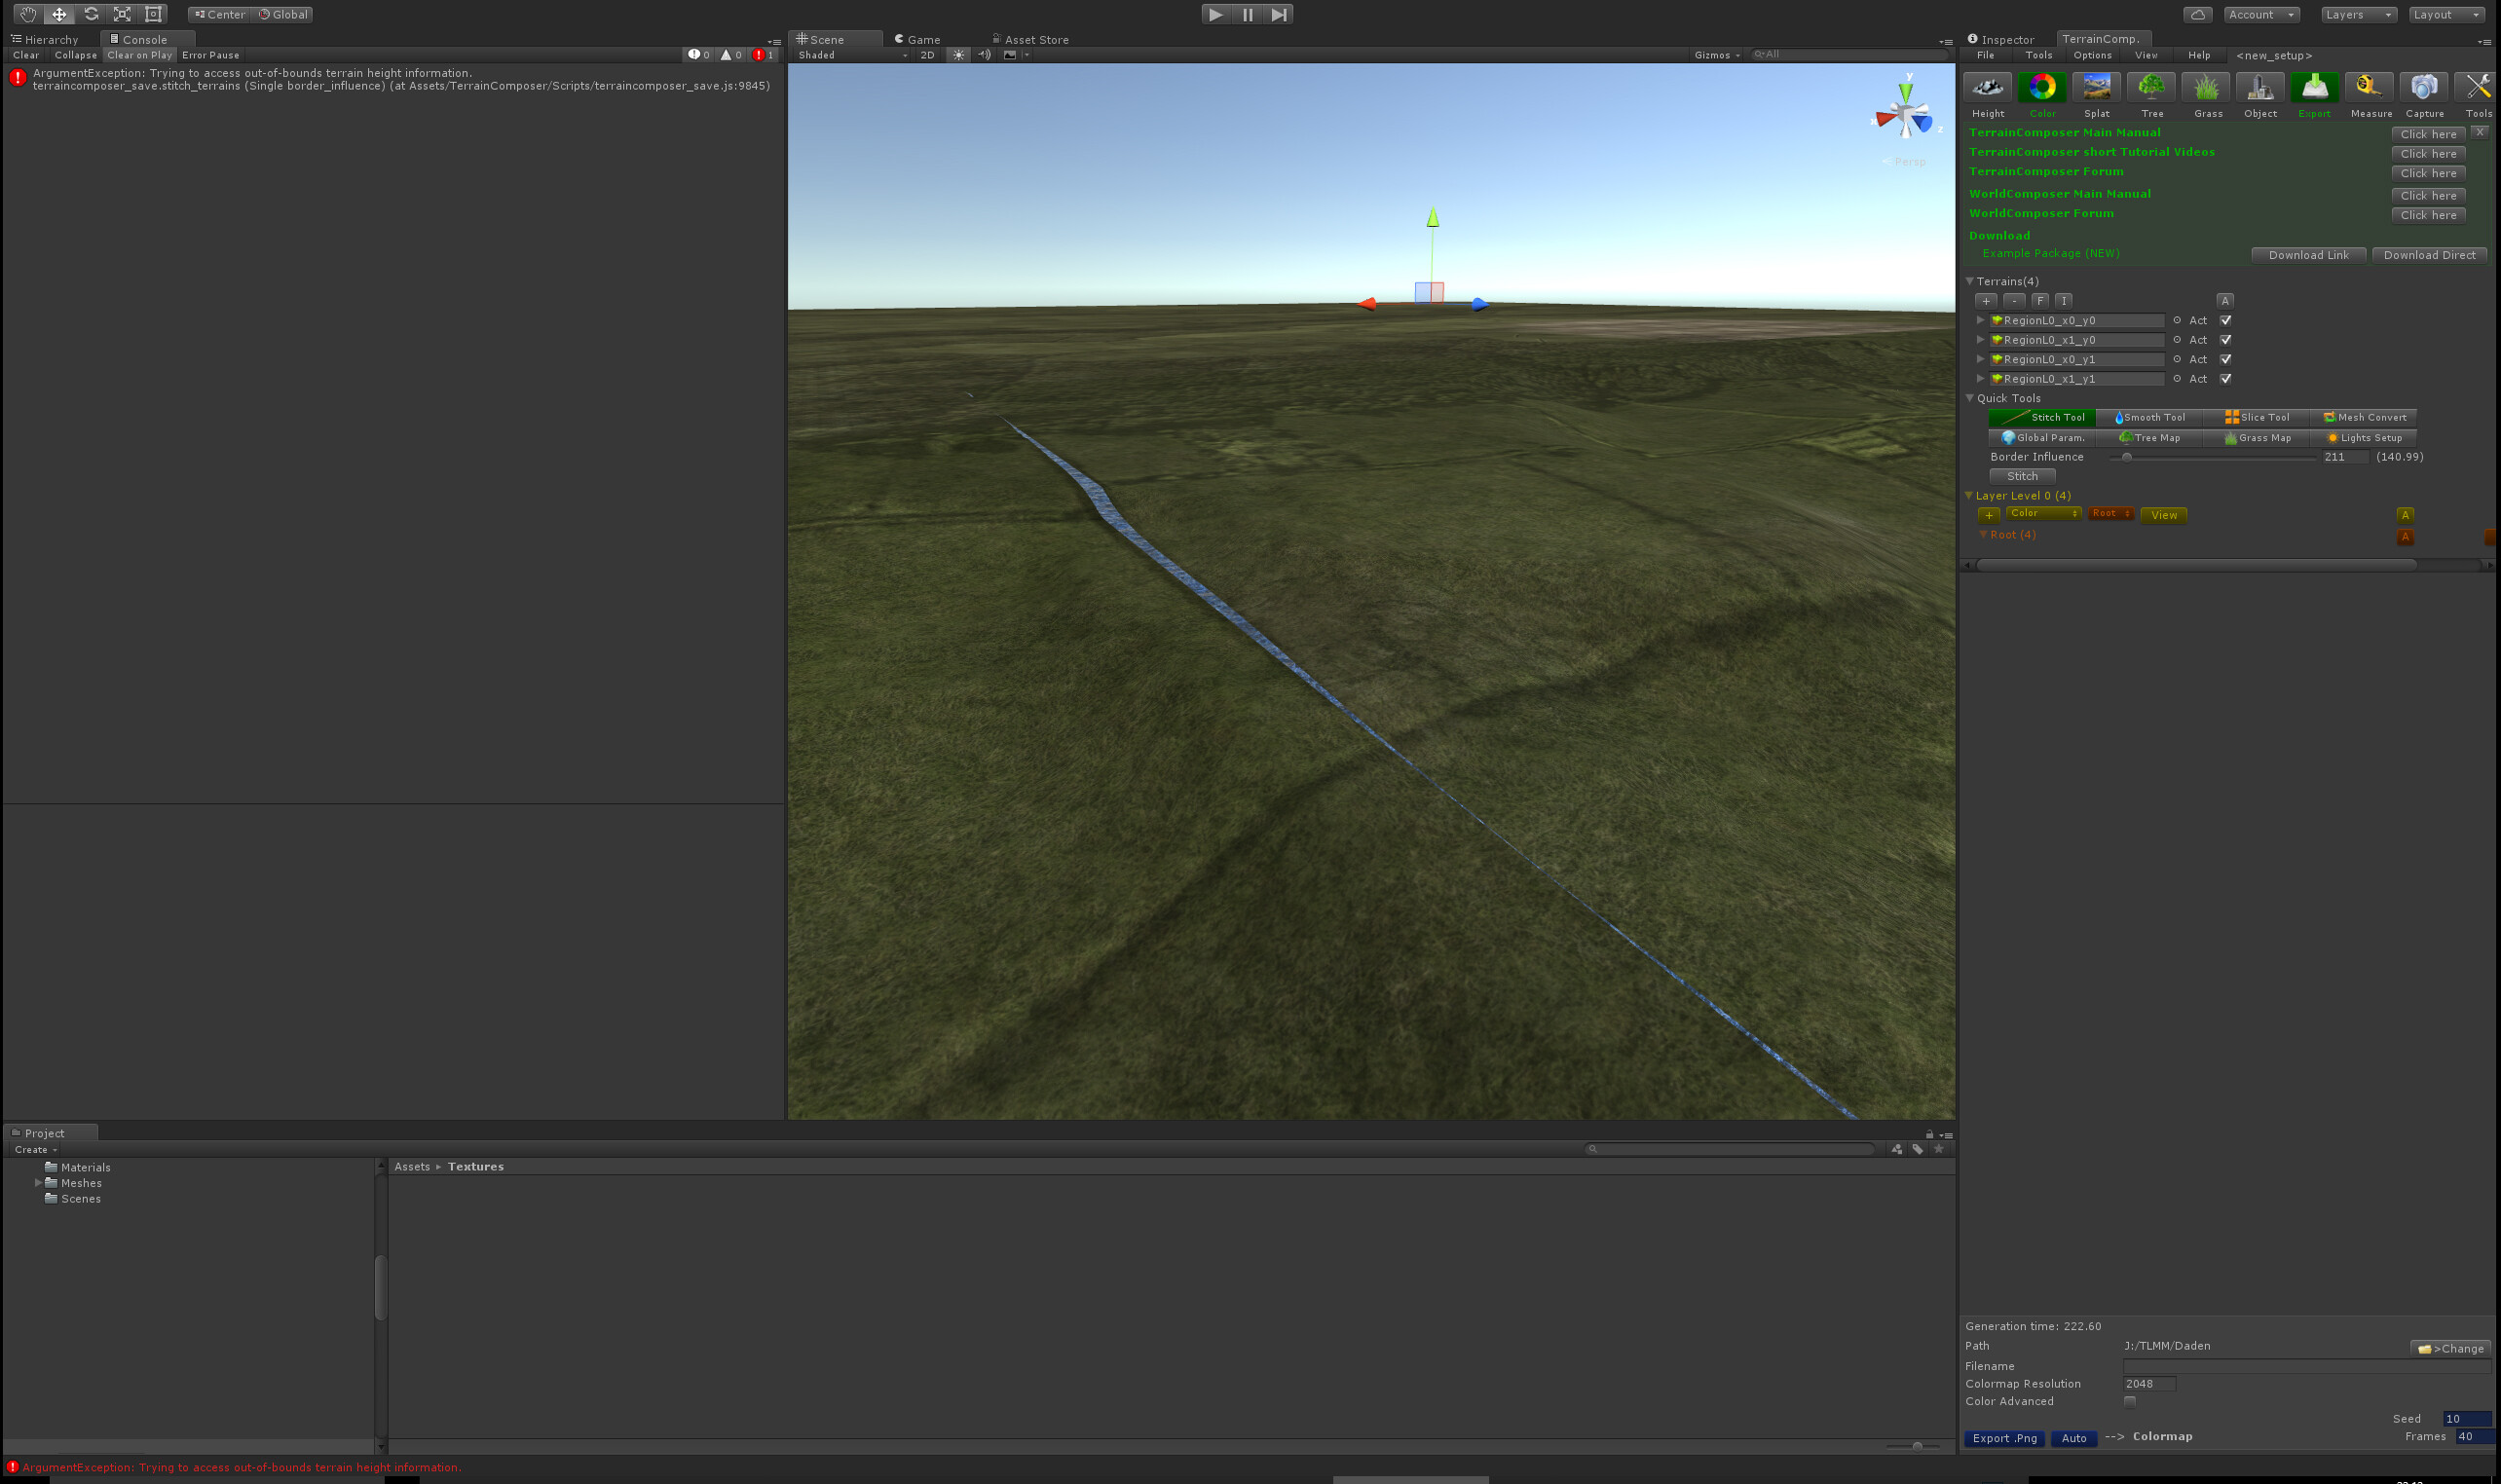Uncheck the Act checkbox for RegionL0_x0_y0

tap(2226, 320)
